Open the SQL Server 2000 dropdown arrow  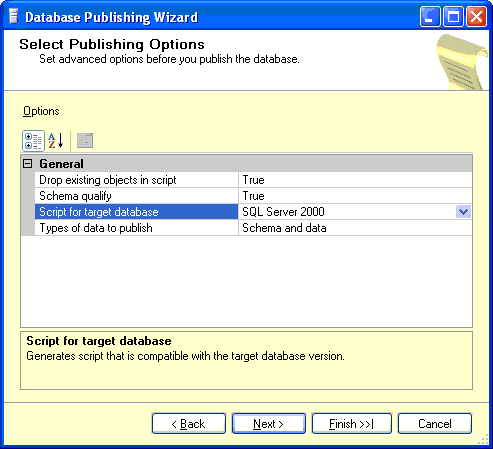tap(463, 212)
